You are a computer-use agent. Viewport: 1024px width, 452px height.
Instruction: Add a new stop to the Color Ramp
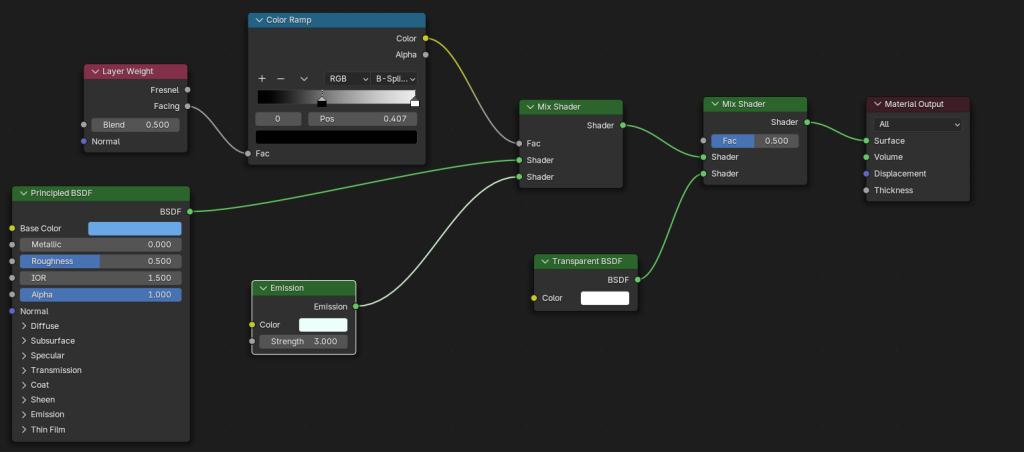(x=262, y=78)
